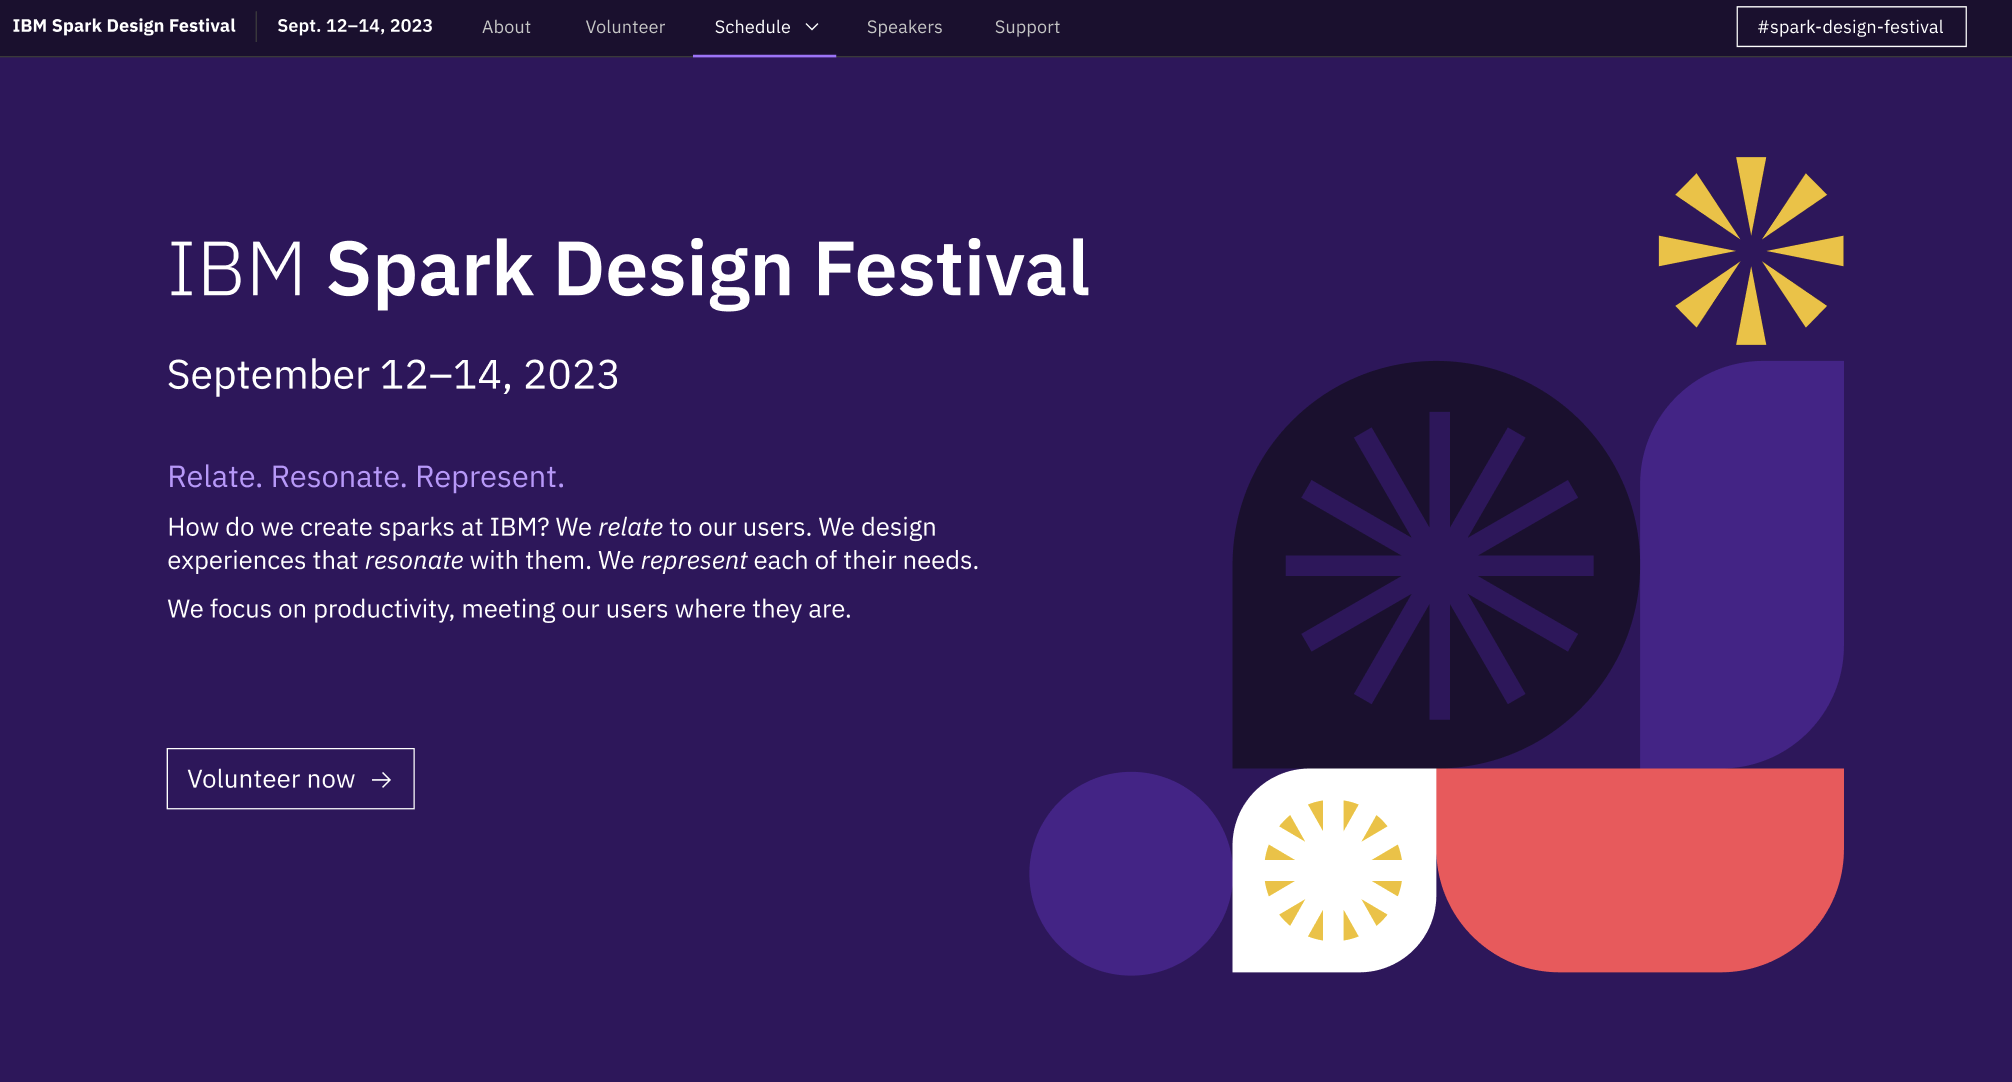The image size is (2012, 1082).
Task: Expand the Schedule dropdown chevron
Action: 812,27
